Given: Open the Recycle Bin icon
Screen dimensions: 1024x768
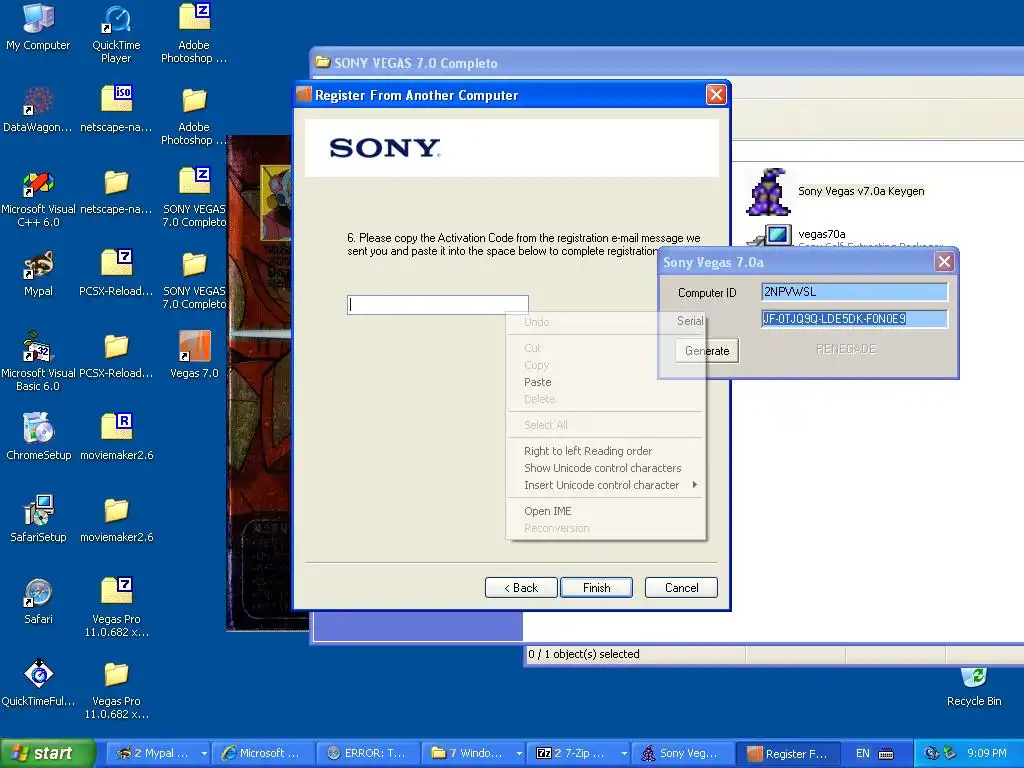Looking at the screenshot, I should 974,687.
